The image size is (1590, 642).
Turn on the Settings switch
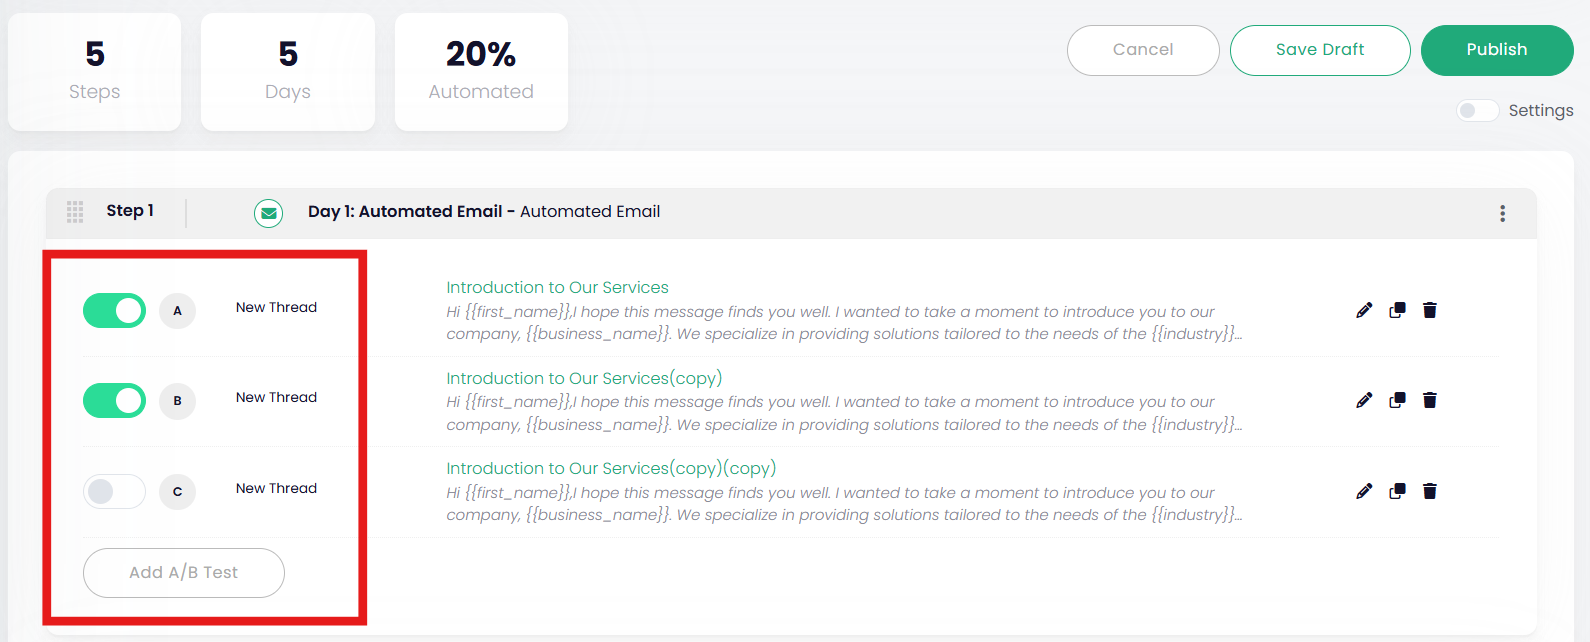tap(1477, 110)
